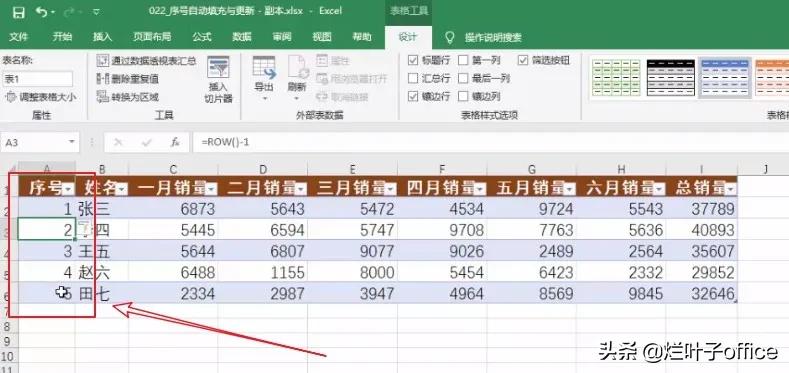Select column C header
Screen dimensions: 789x373
[173, 169]
